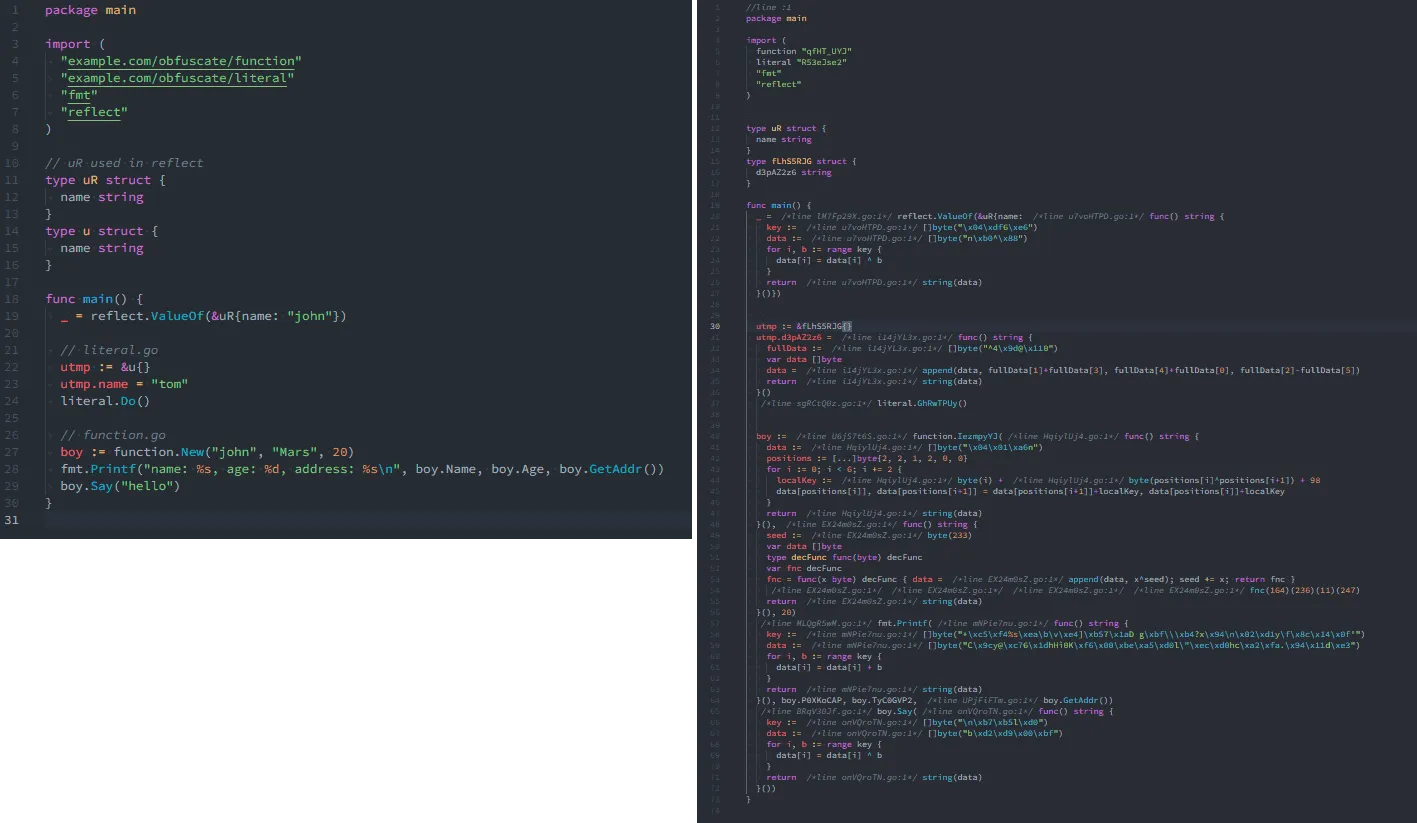Click the "example.com/obfuscate/function" import string
This screenshot has height=823, width=1417.
point(181,61)
